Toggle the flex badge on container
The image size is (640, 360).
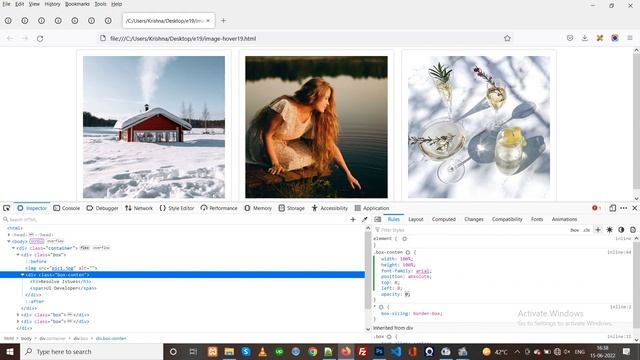point(84,248)
